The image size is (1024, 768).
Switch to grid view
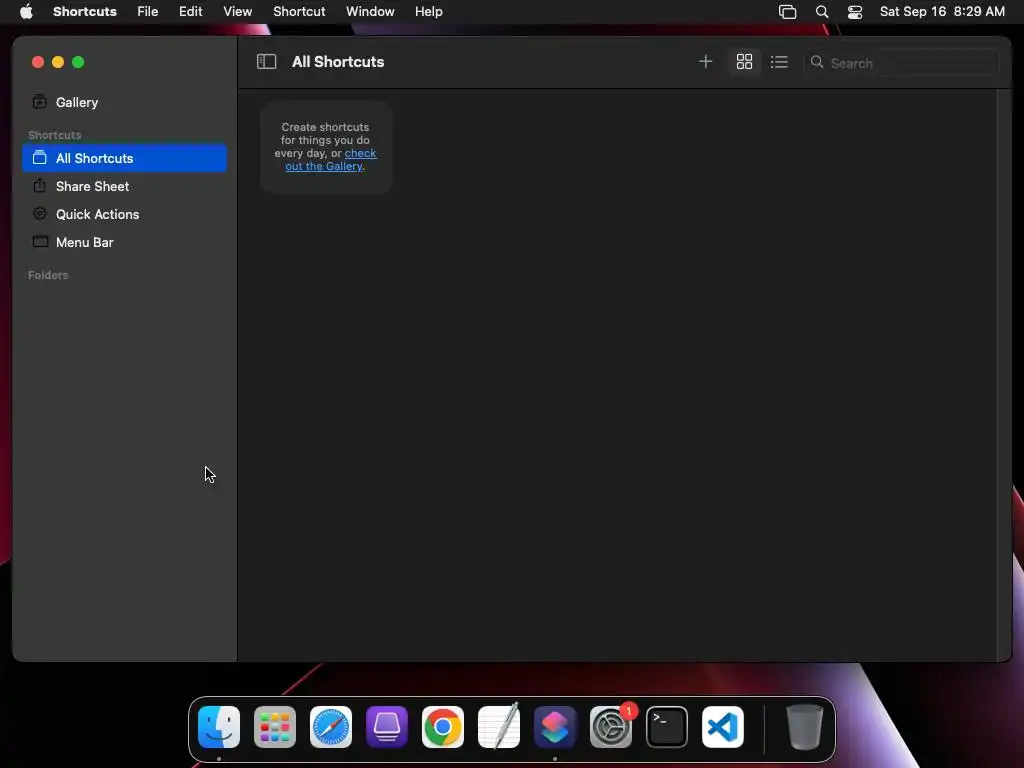744,62
